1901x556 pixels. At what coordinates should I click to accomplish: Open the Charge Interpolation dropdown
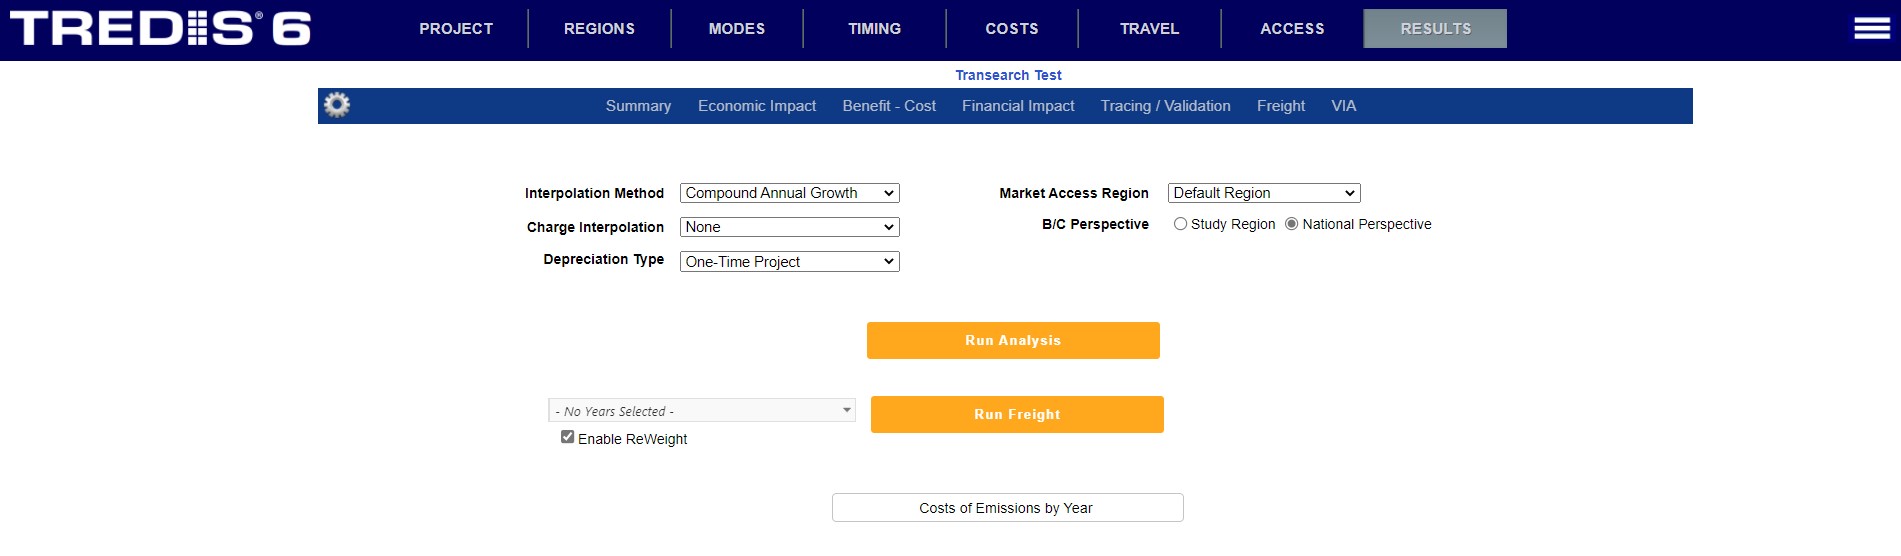(x=789, y=227)
